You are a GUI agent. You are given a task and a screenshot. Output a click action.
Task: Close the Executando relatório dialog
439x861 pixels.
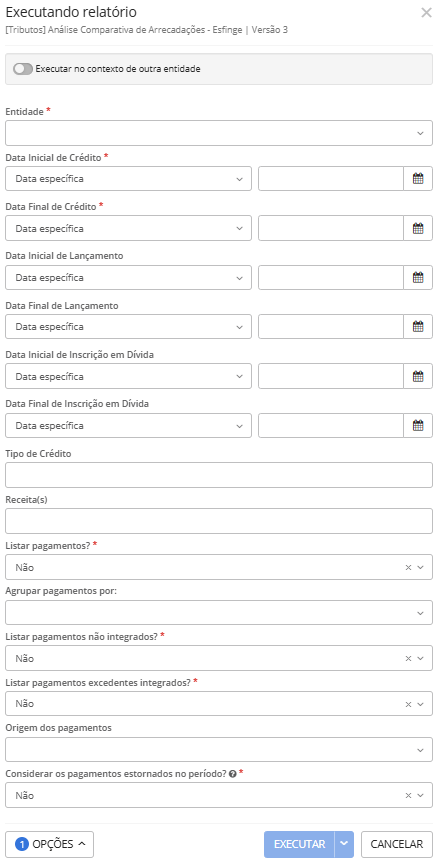[x=426, y=13]
